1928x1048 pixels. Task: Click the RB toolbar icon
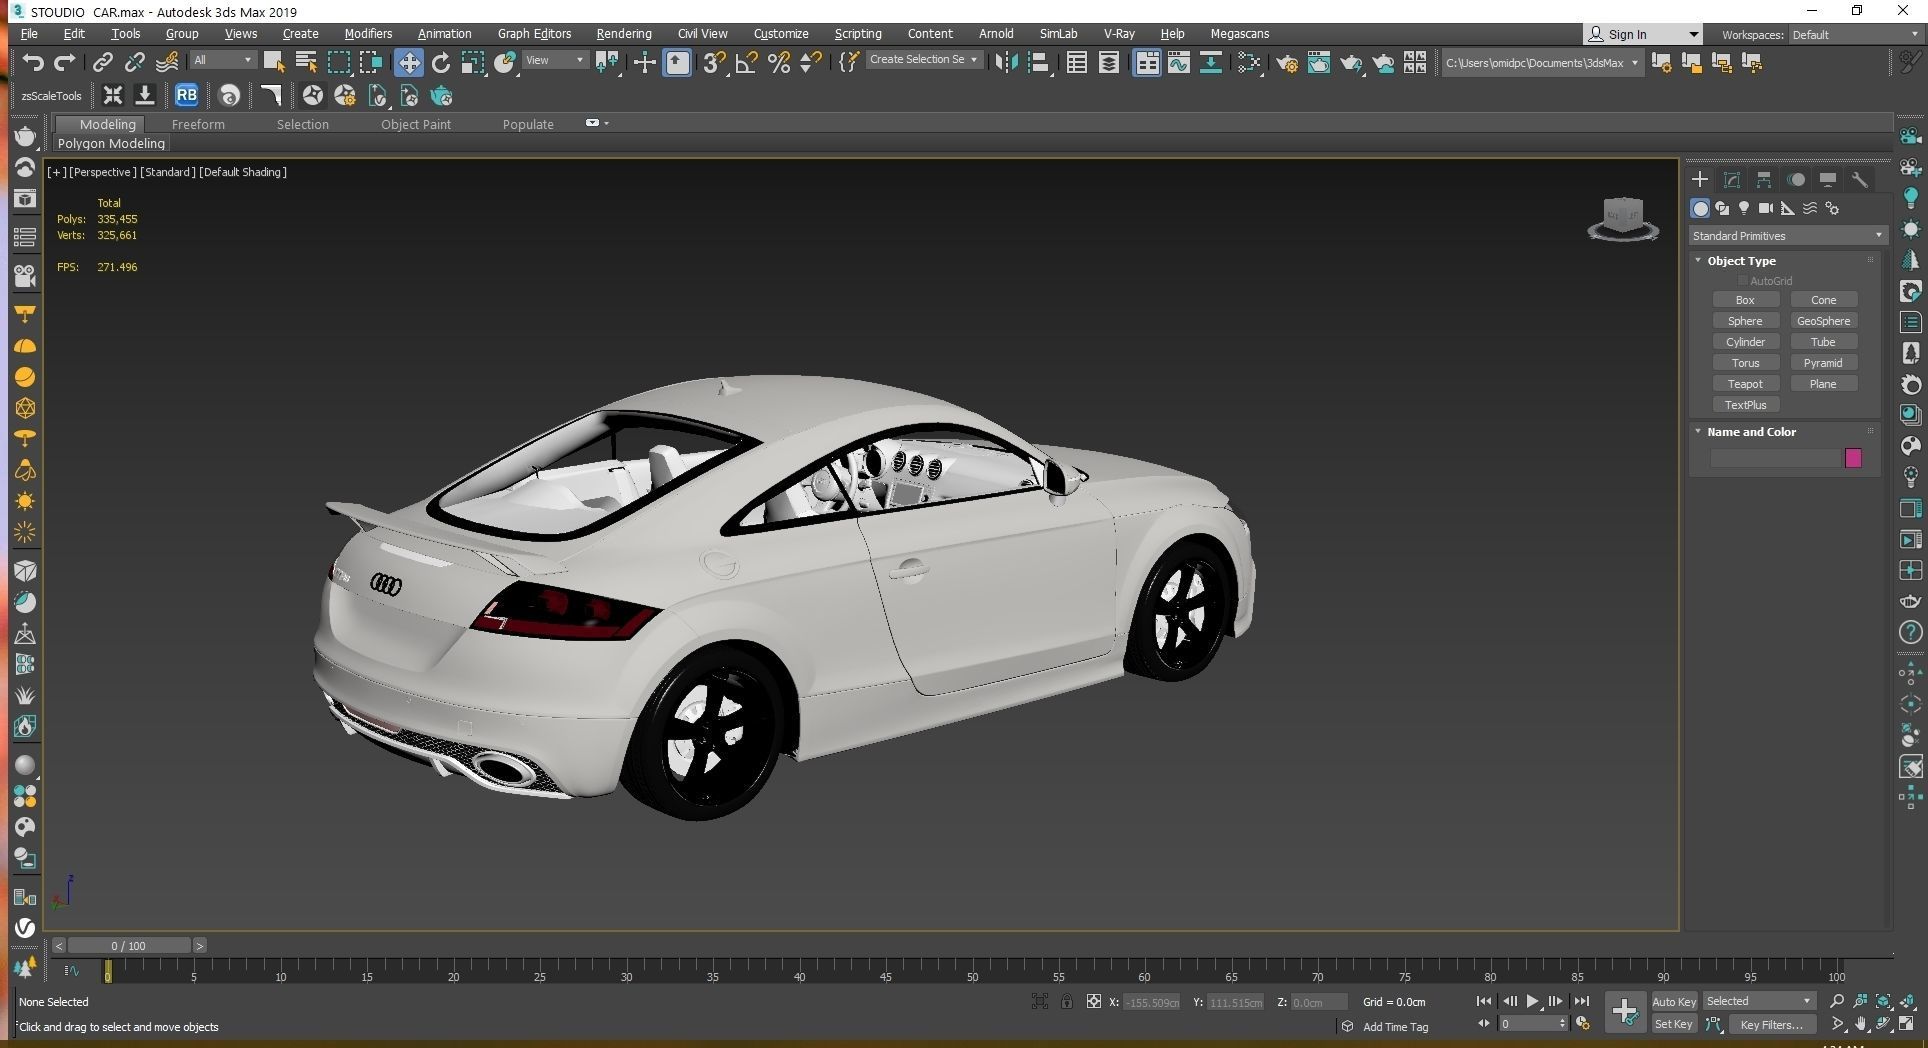point(186,96)
